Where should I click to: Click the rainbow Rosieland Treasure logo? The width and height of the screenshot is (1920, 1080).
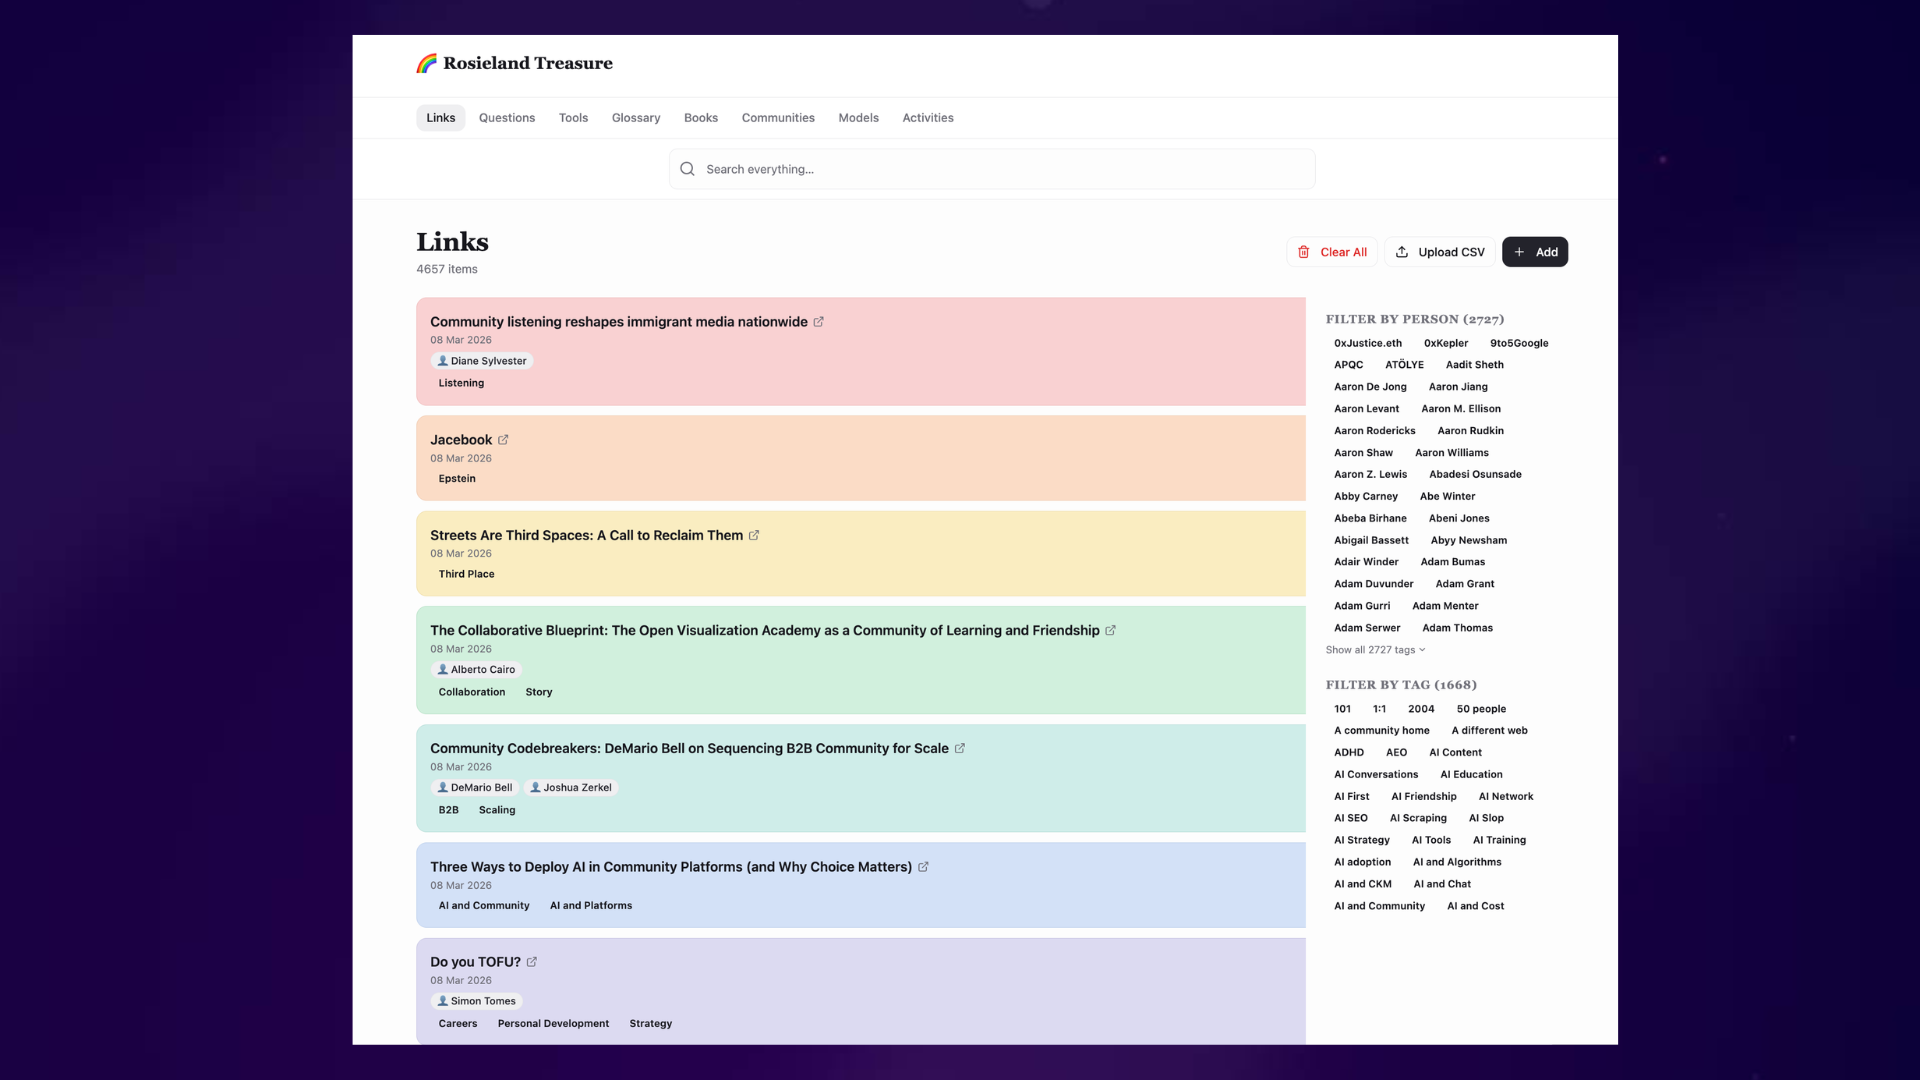pos(426,62)
